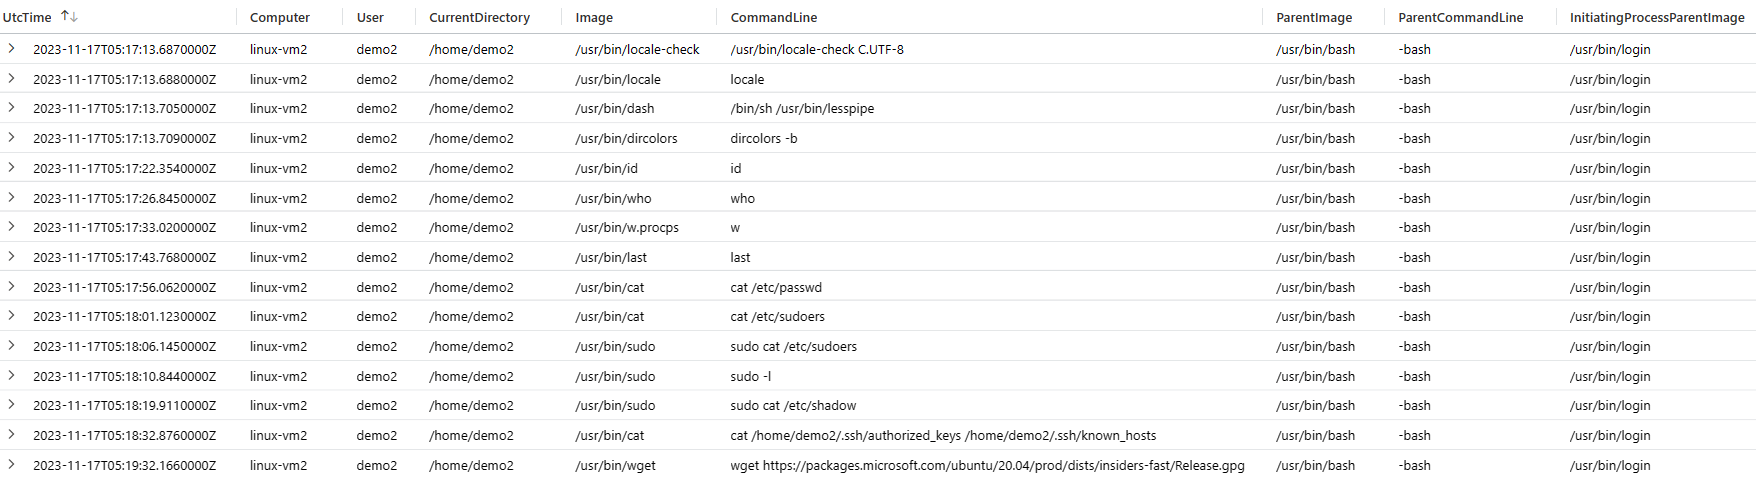Screen dimensions: 1756x478
Task: Click the ParentImage column header
Action: click(1314, 18)
